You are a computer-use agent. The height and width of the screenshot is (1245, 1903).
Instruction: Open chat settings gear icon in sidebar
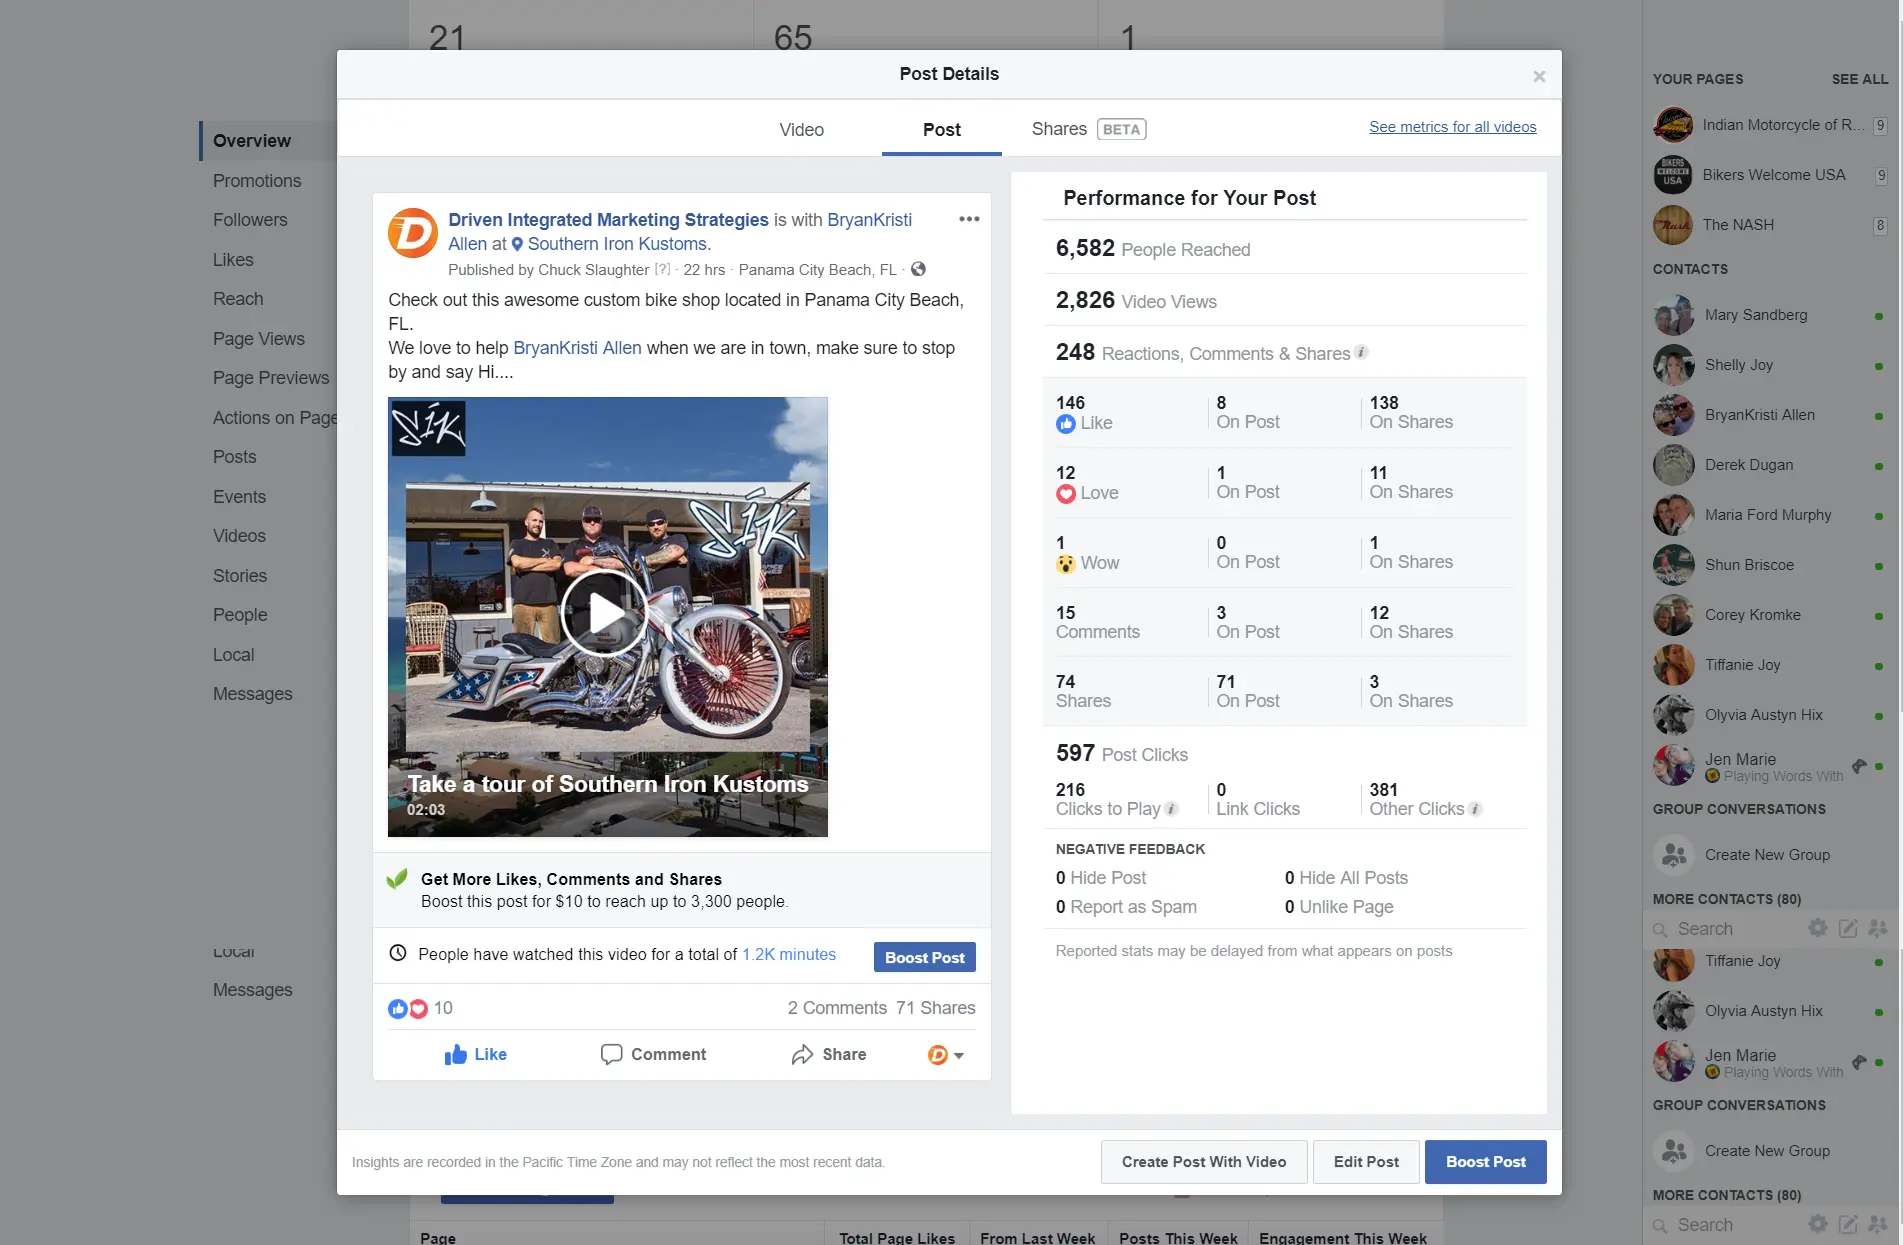(x=1817, y=929)
